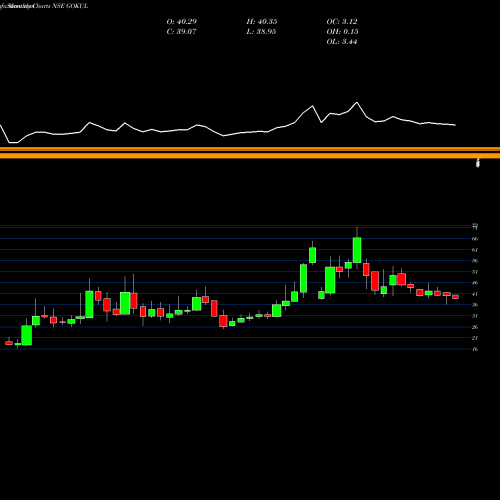Click the "OL: 3.44" reading
This screenshot has height=500, width=500.
coord(342,42)
